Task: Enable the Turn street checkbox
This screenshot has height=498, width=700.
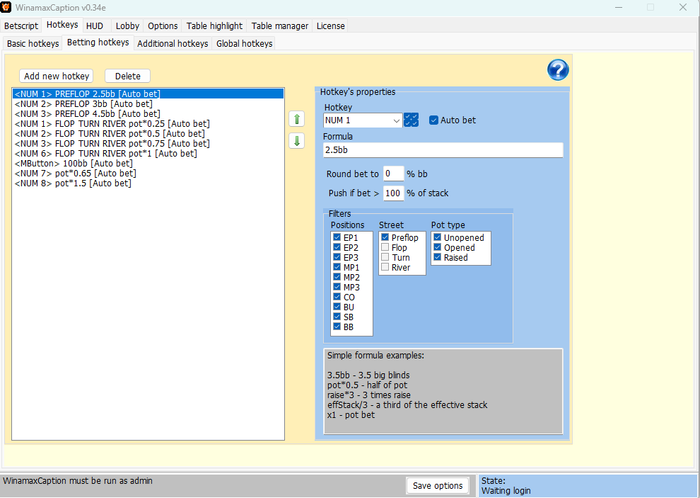Action: [385, 257]
